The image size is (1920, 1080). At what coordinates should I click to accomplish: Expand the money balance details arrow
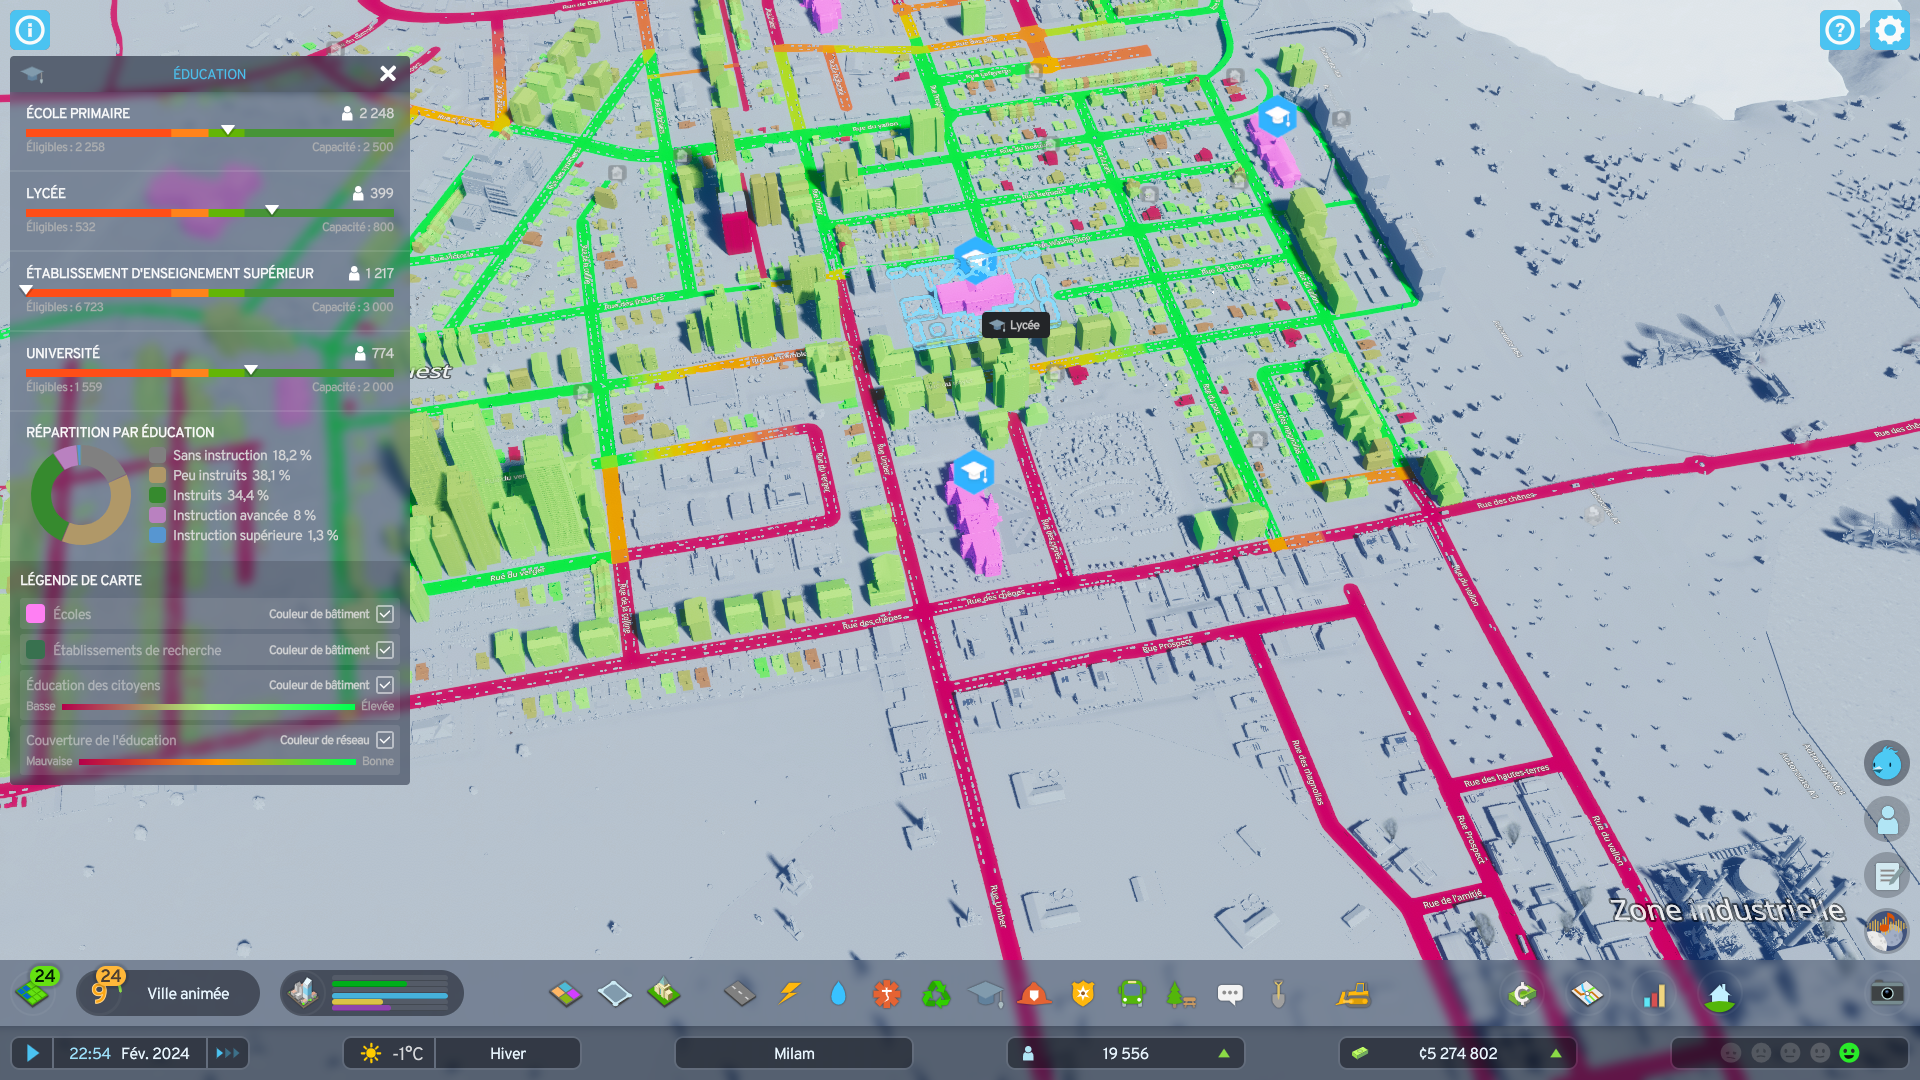tap(1555, 1054)
